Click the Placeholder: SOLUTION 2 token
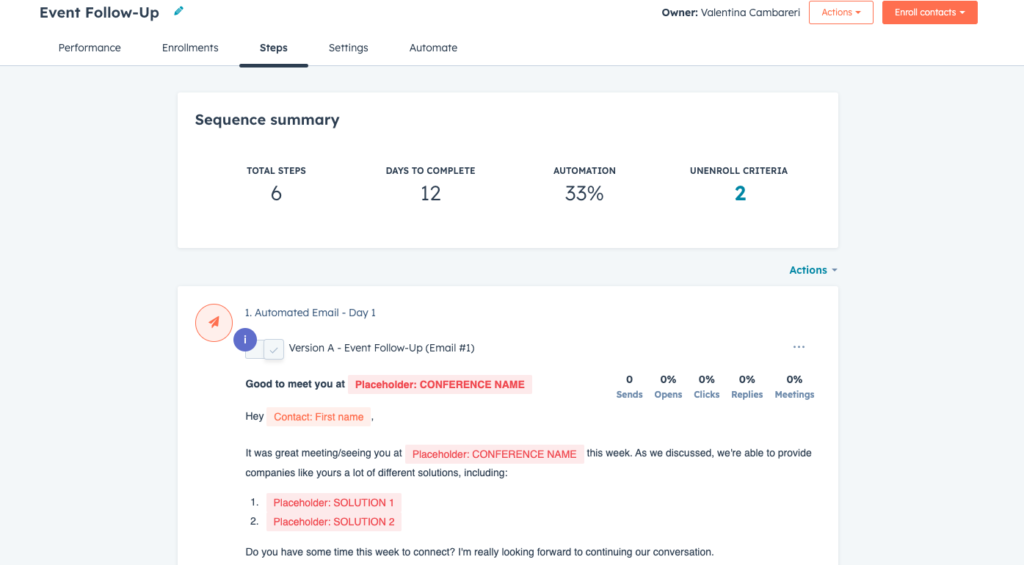Viewport: 1024px width, 565px height. click(333, 522)
